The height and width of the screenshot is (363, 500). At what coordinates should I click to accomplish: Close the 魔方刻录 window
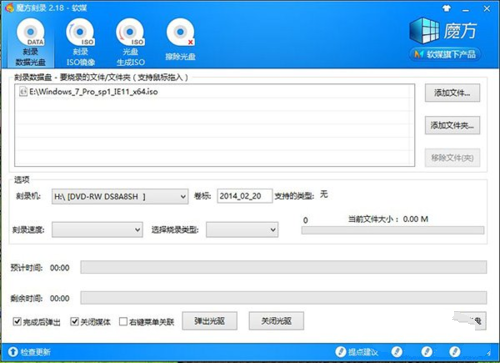pos(487,9)
